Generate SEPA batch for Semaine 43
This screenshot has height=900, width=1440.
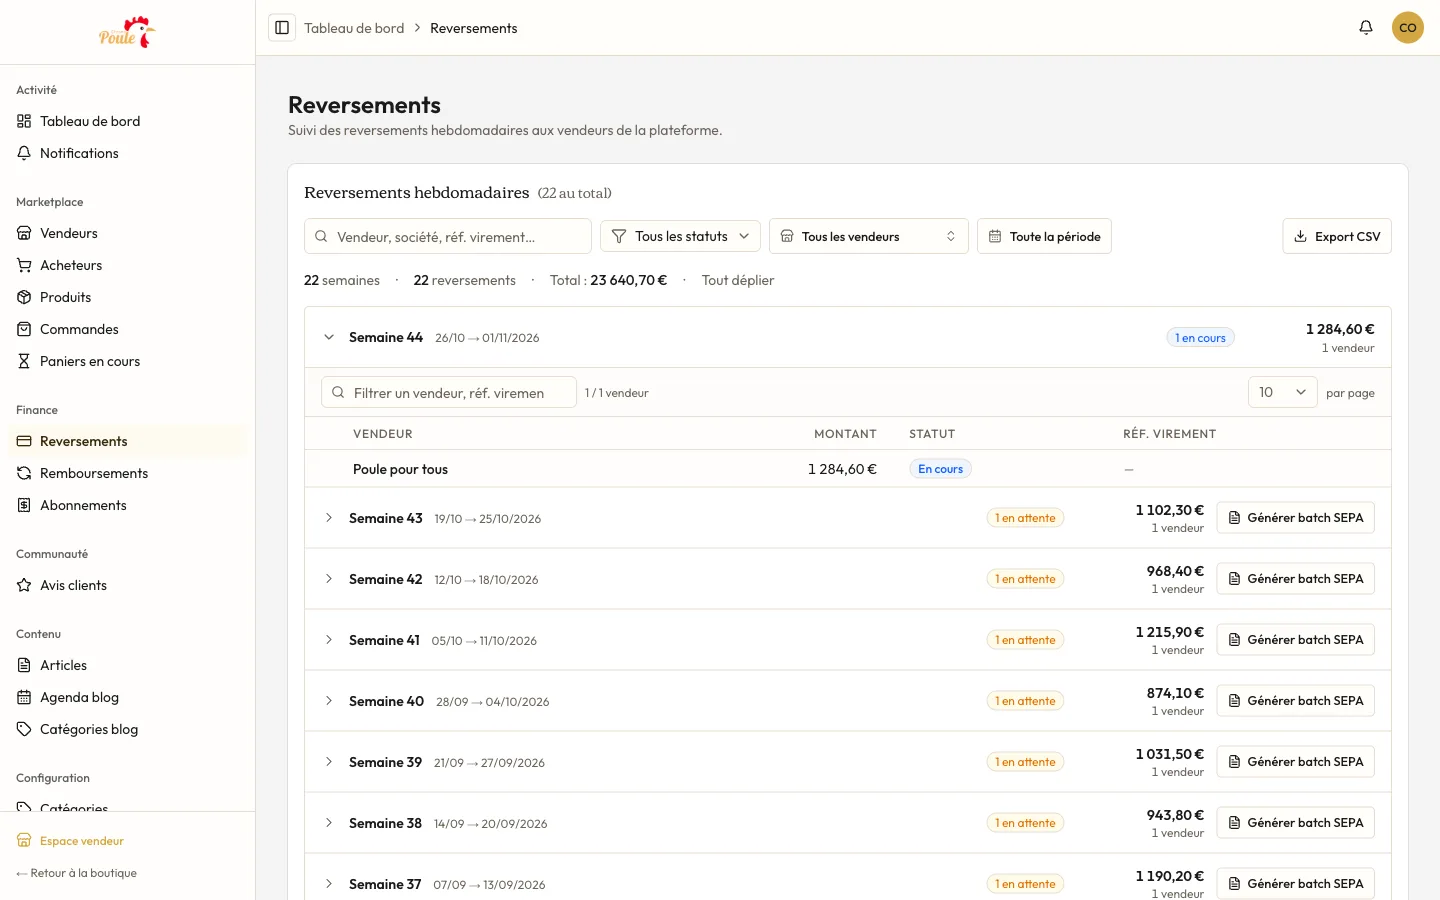coord(1295,518)
